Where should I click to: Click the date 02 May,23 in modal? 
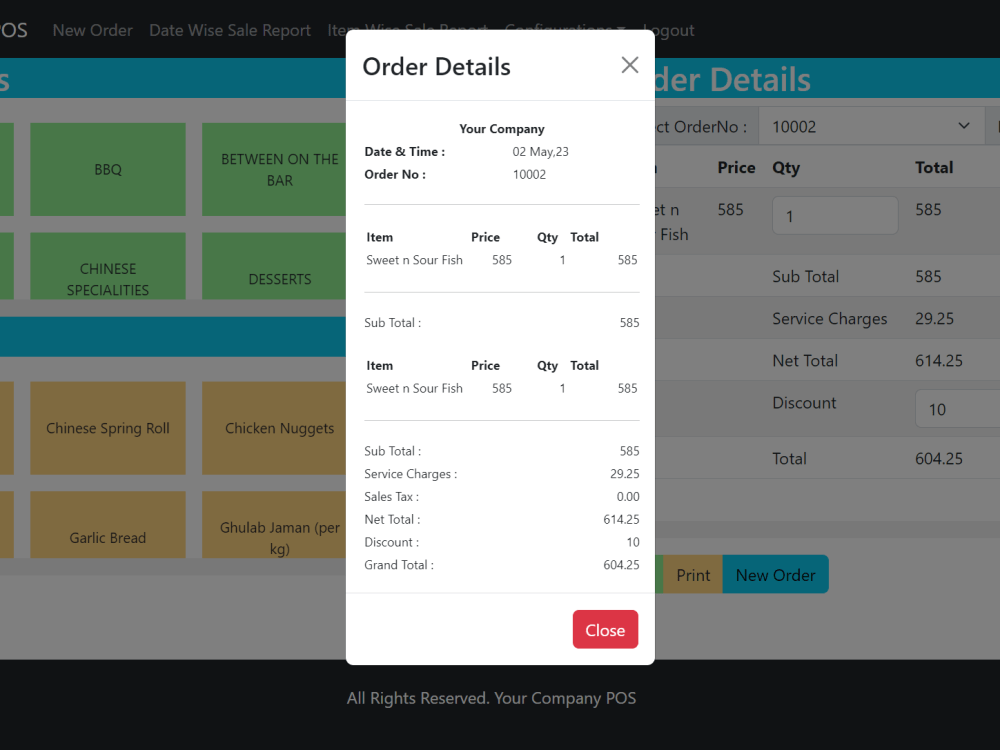point(540,152)
